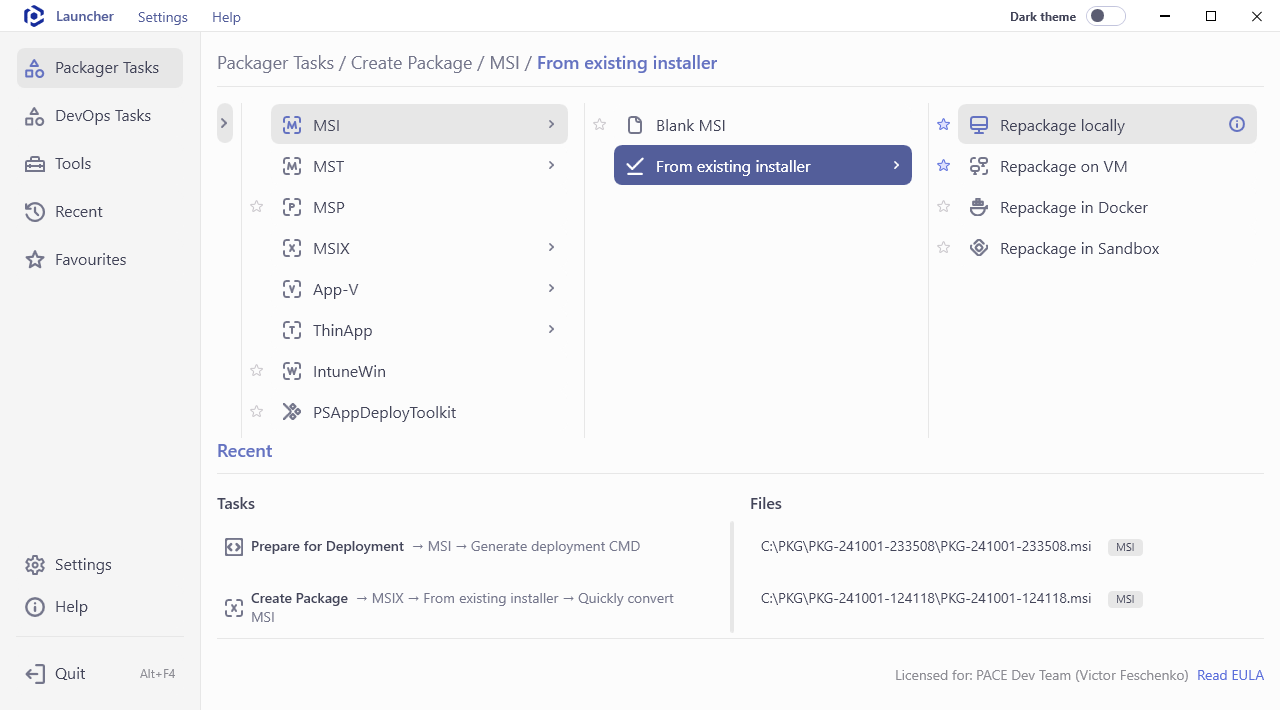1280x710 pixels.
Task: Click the PSAppDeployToolkit tools icon
Action: point(292,412)
